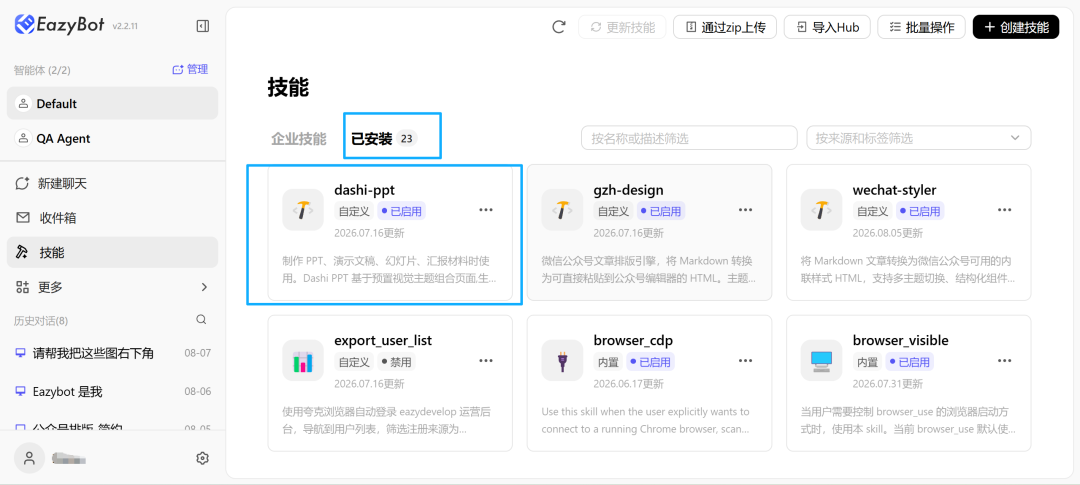This screenshot has height=485, width=1080.
Task: Click the version label v2.2.11
Action: [x=126, y=27]
